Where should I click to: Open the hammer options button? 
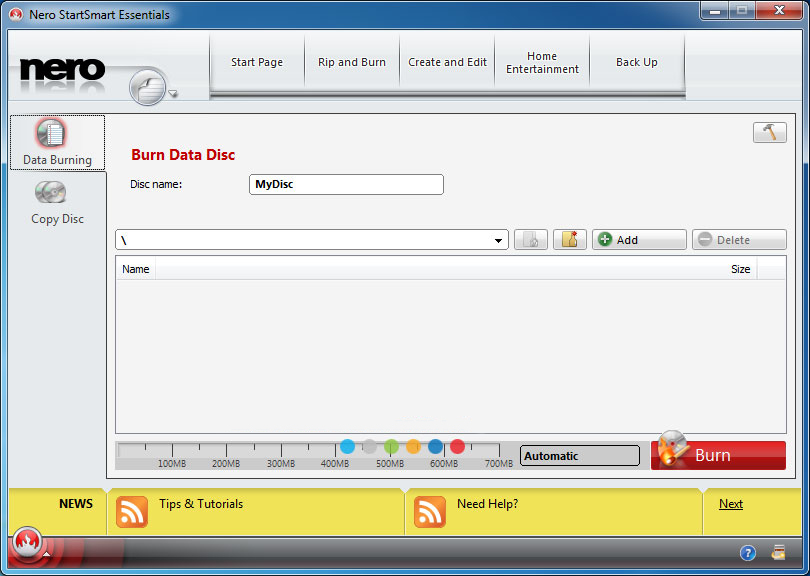pyautogui.click(x=769, y=133)
